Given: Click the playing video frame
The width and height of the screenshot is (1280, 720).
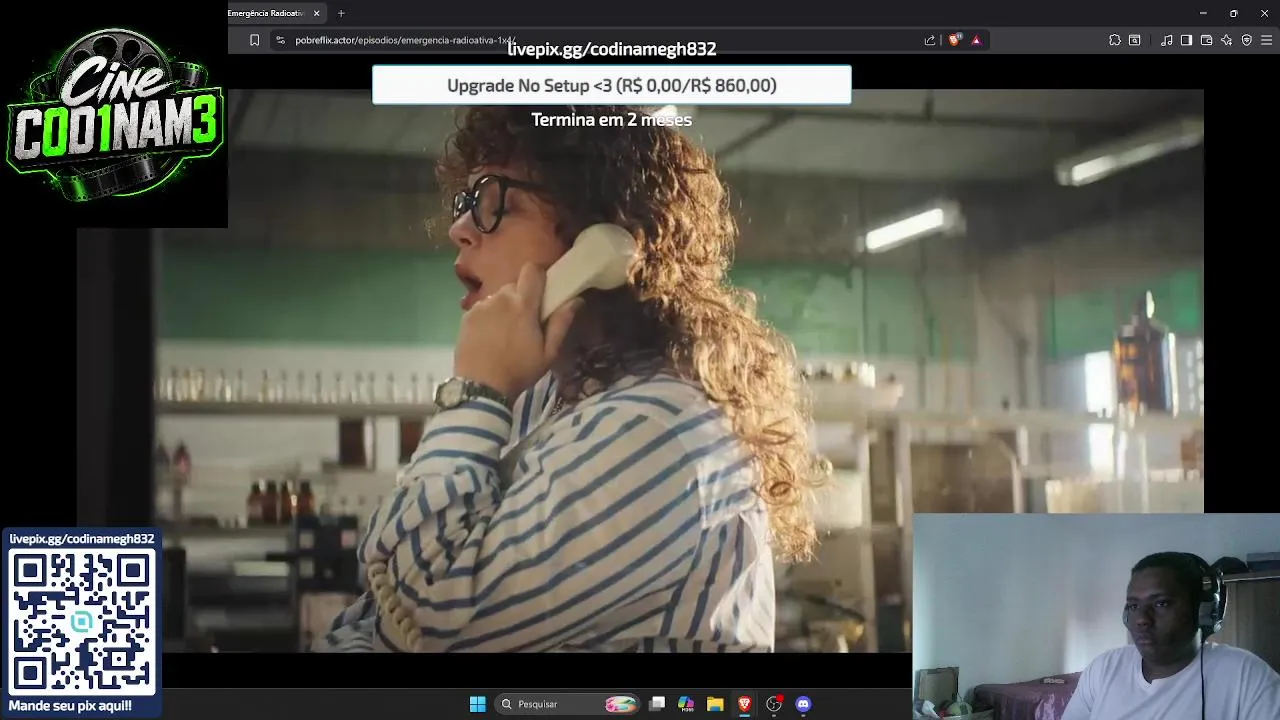Looking at the screenshot, I should click(640, 370).
